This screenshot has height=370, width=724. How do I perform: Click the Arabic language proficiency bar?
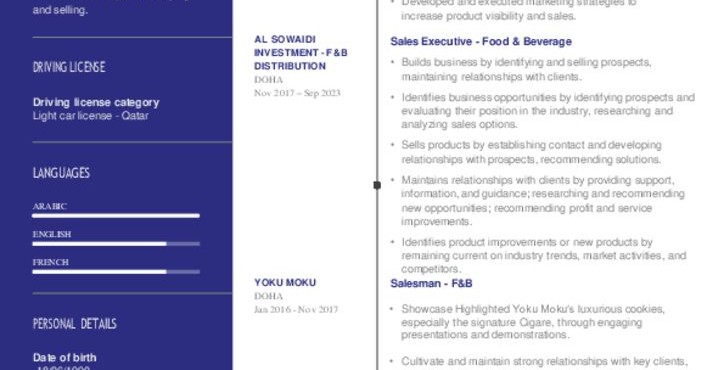(x=116, y=216)
